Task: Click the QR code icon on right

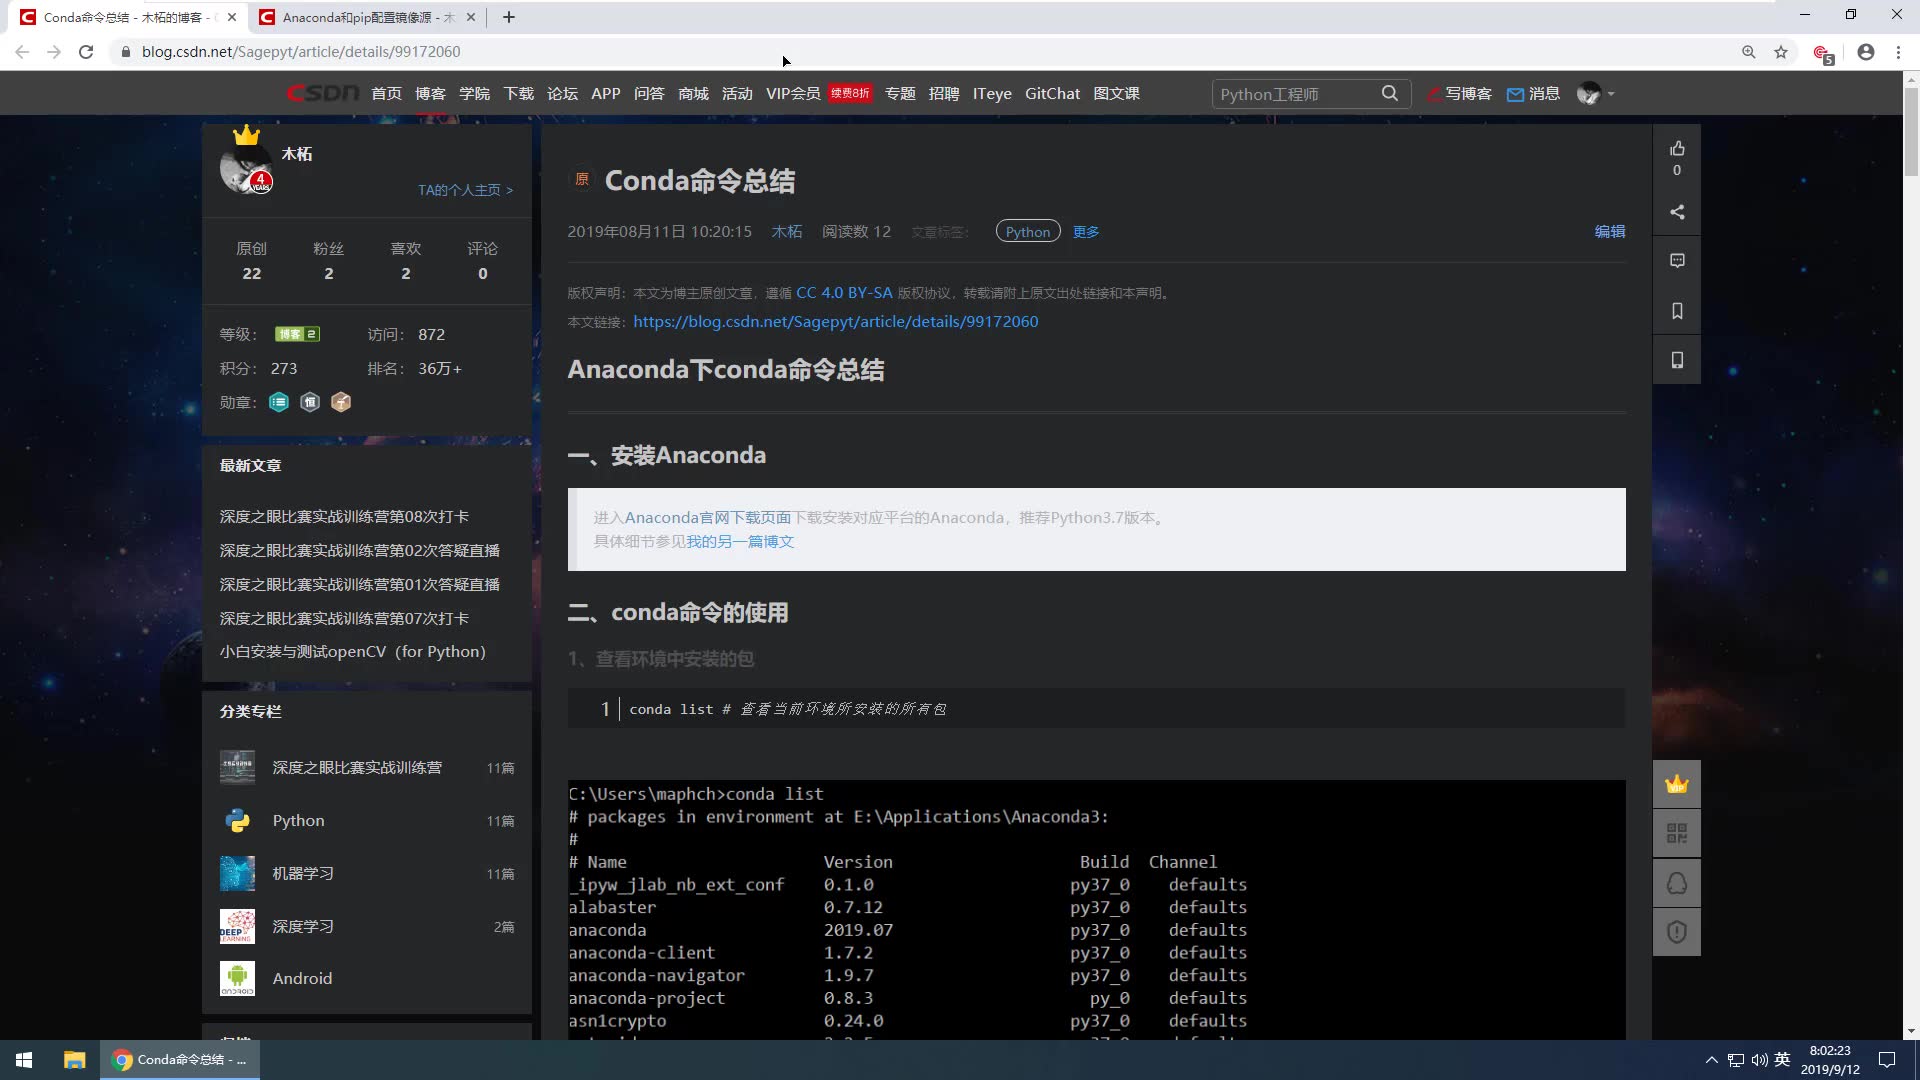Action: (x=1677, y=833)
